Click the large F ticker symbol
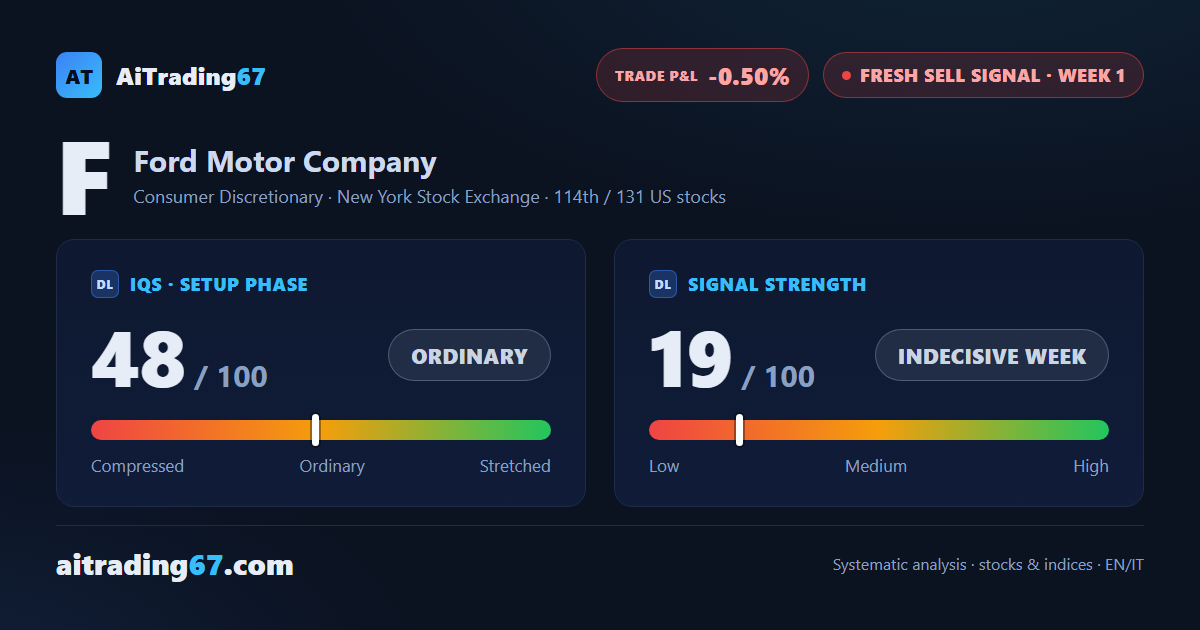 pos(84,180)
